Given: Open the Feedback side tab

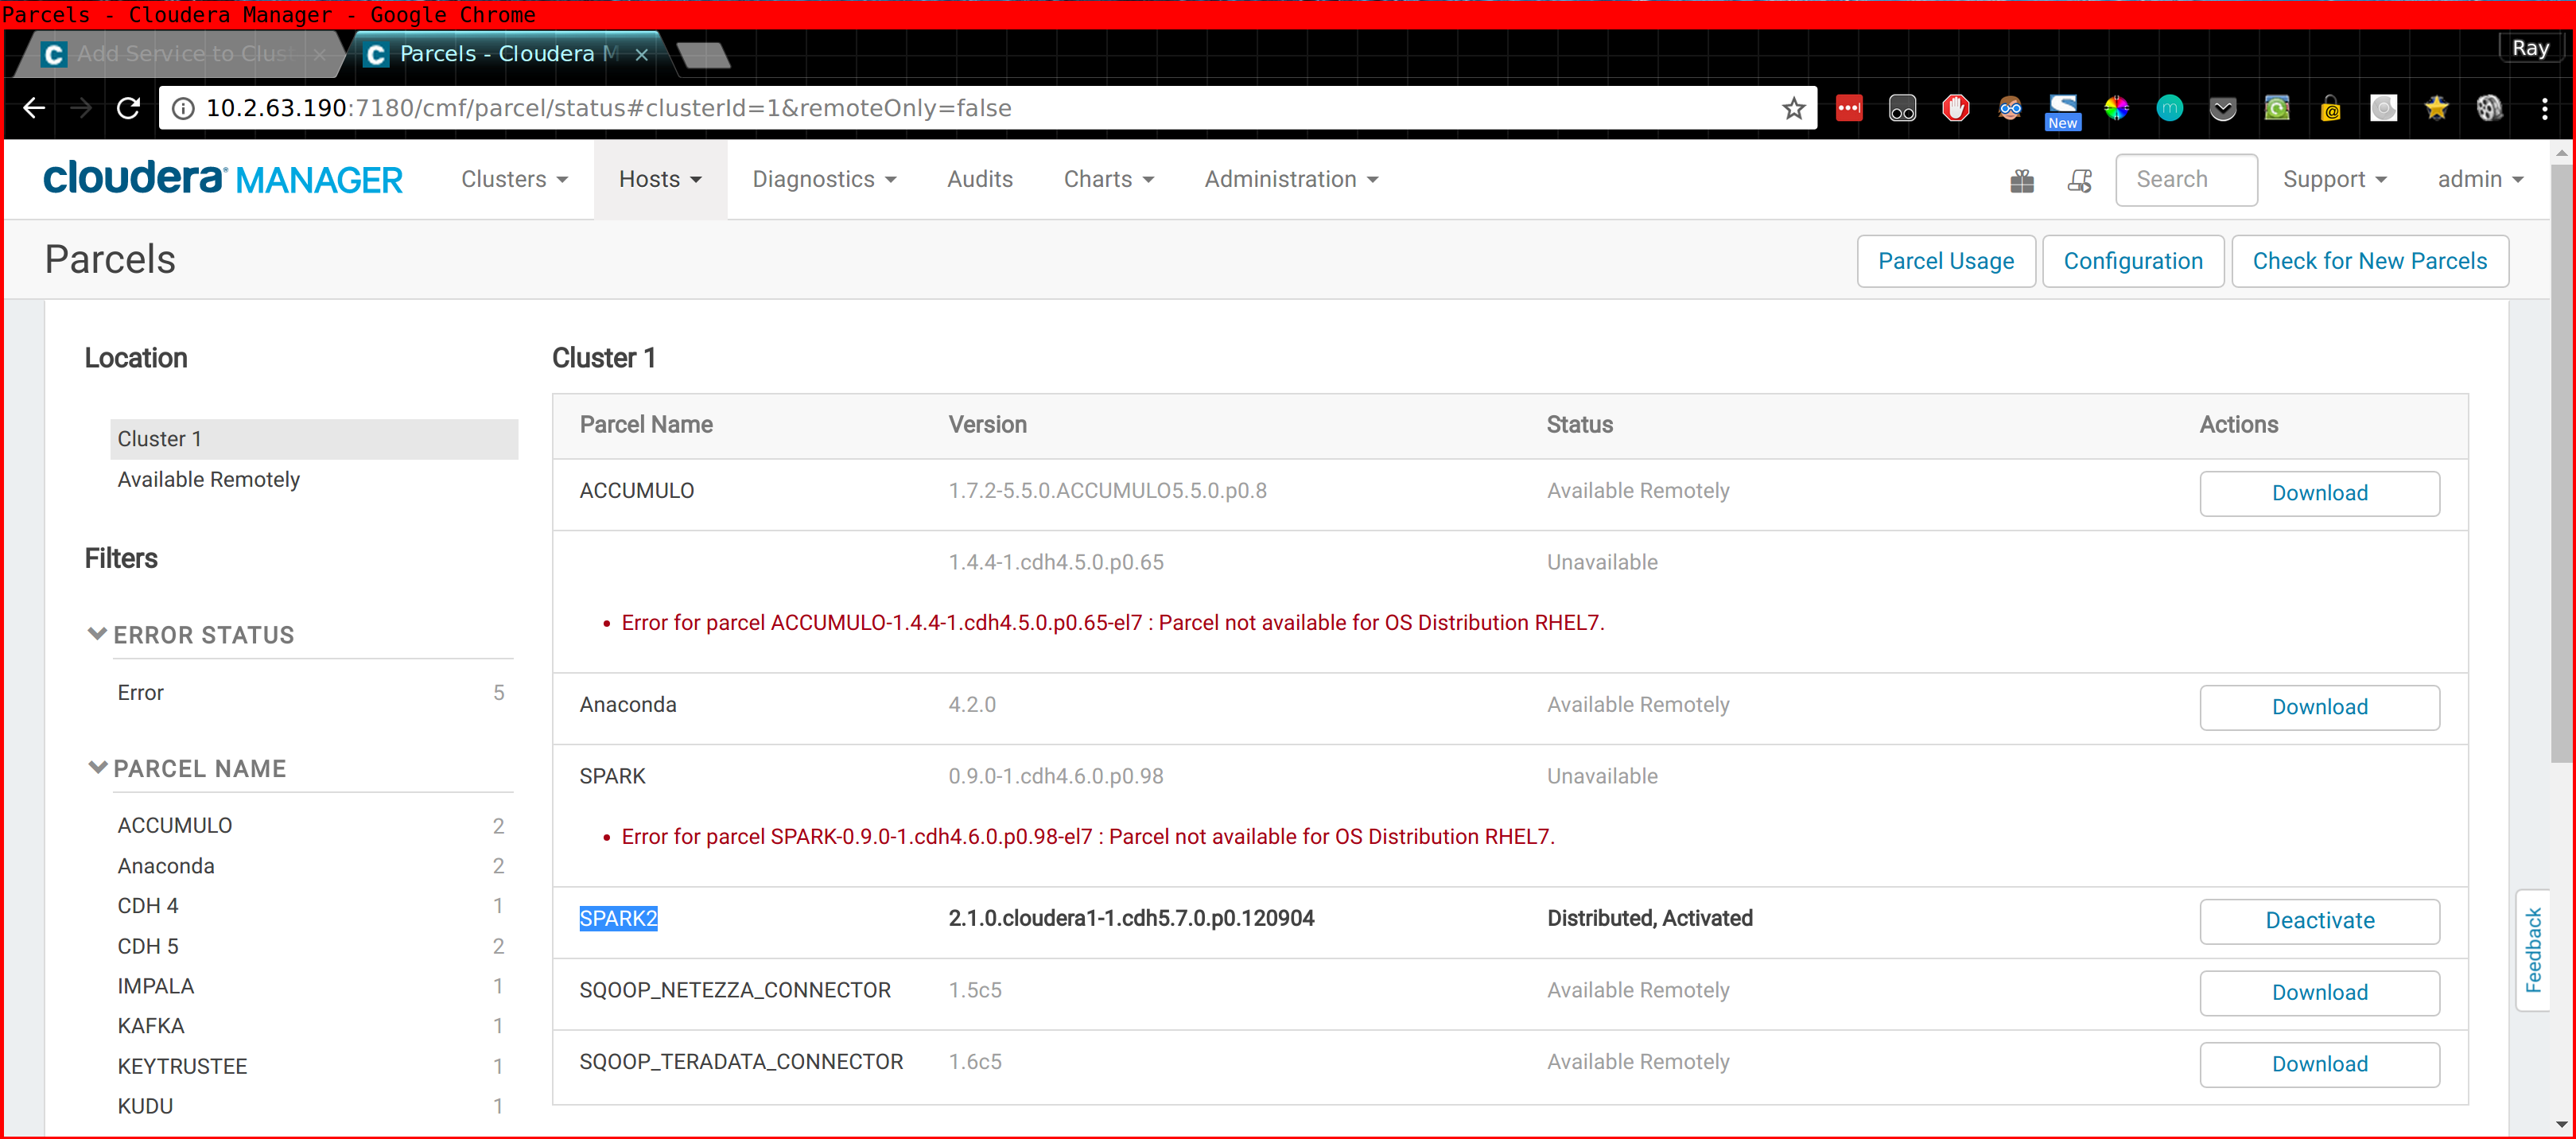Looking at the screenshot, I should [2533, 950].
